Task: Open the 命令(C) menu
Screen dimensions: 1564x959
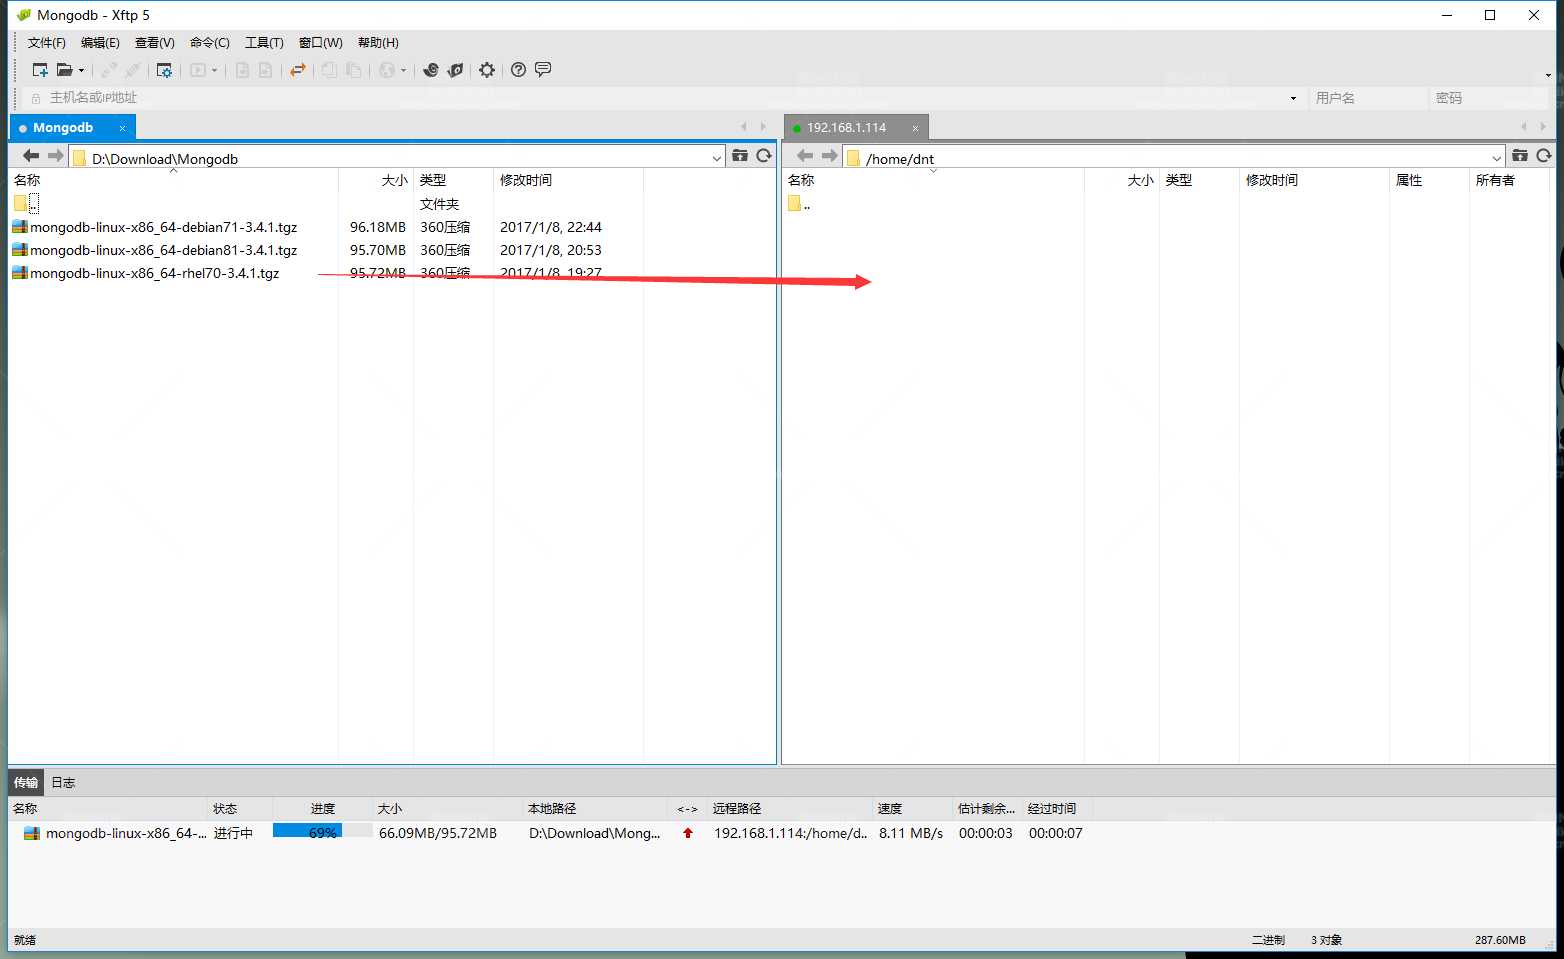Action: [210, 43]
